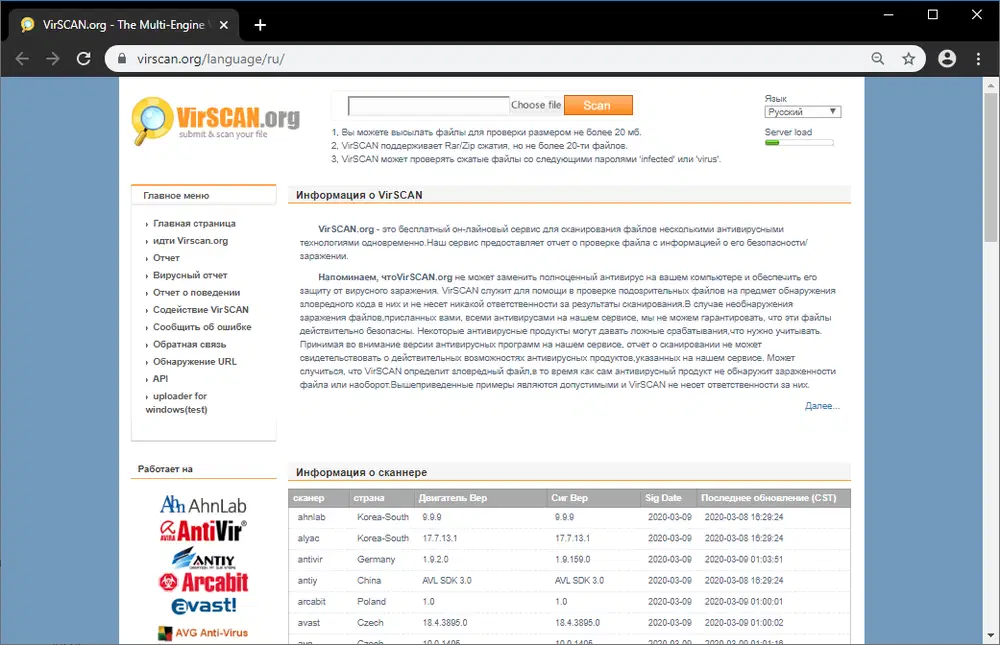Open the API link in sidebar
Viewport: 1000px width, 645px height.
coord(160,378)
